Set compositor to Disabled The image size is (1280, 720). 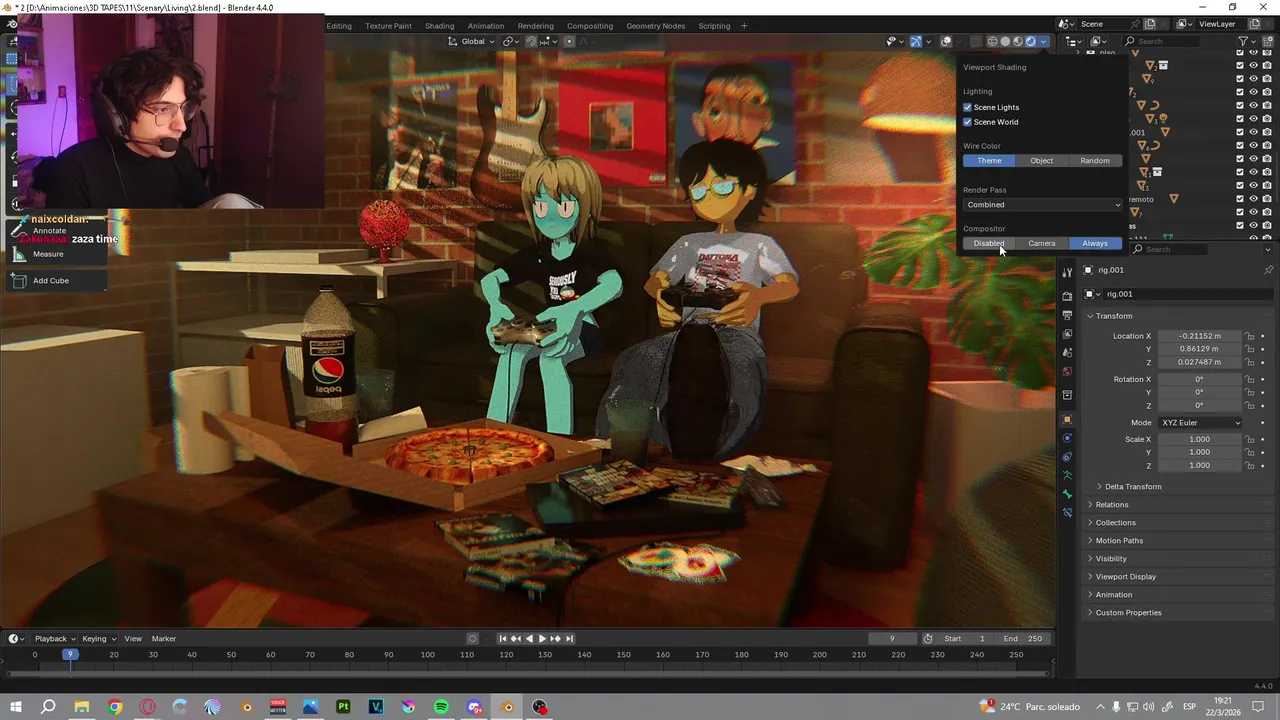point(989,243)
